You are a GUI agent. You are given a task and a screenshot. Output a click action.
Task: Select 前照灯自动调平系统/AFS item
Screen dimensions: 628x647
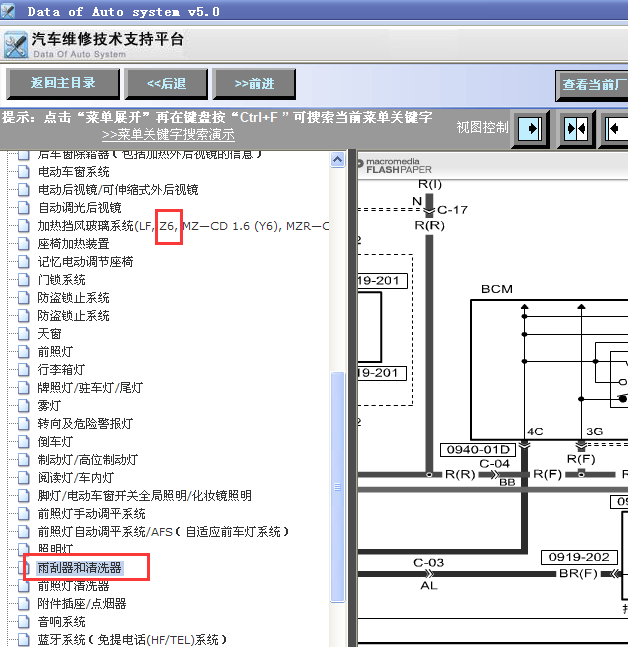[x=163, y=532]
